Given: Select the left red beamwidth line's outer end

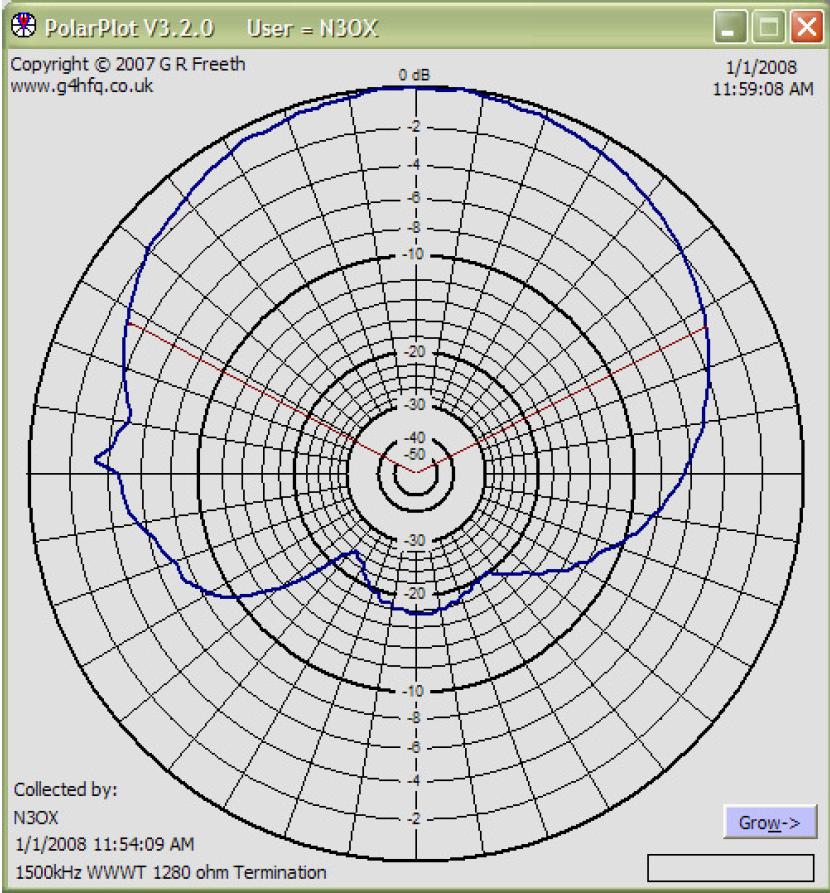Looking at the screenshot, I should [x=128, y=323].
